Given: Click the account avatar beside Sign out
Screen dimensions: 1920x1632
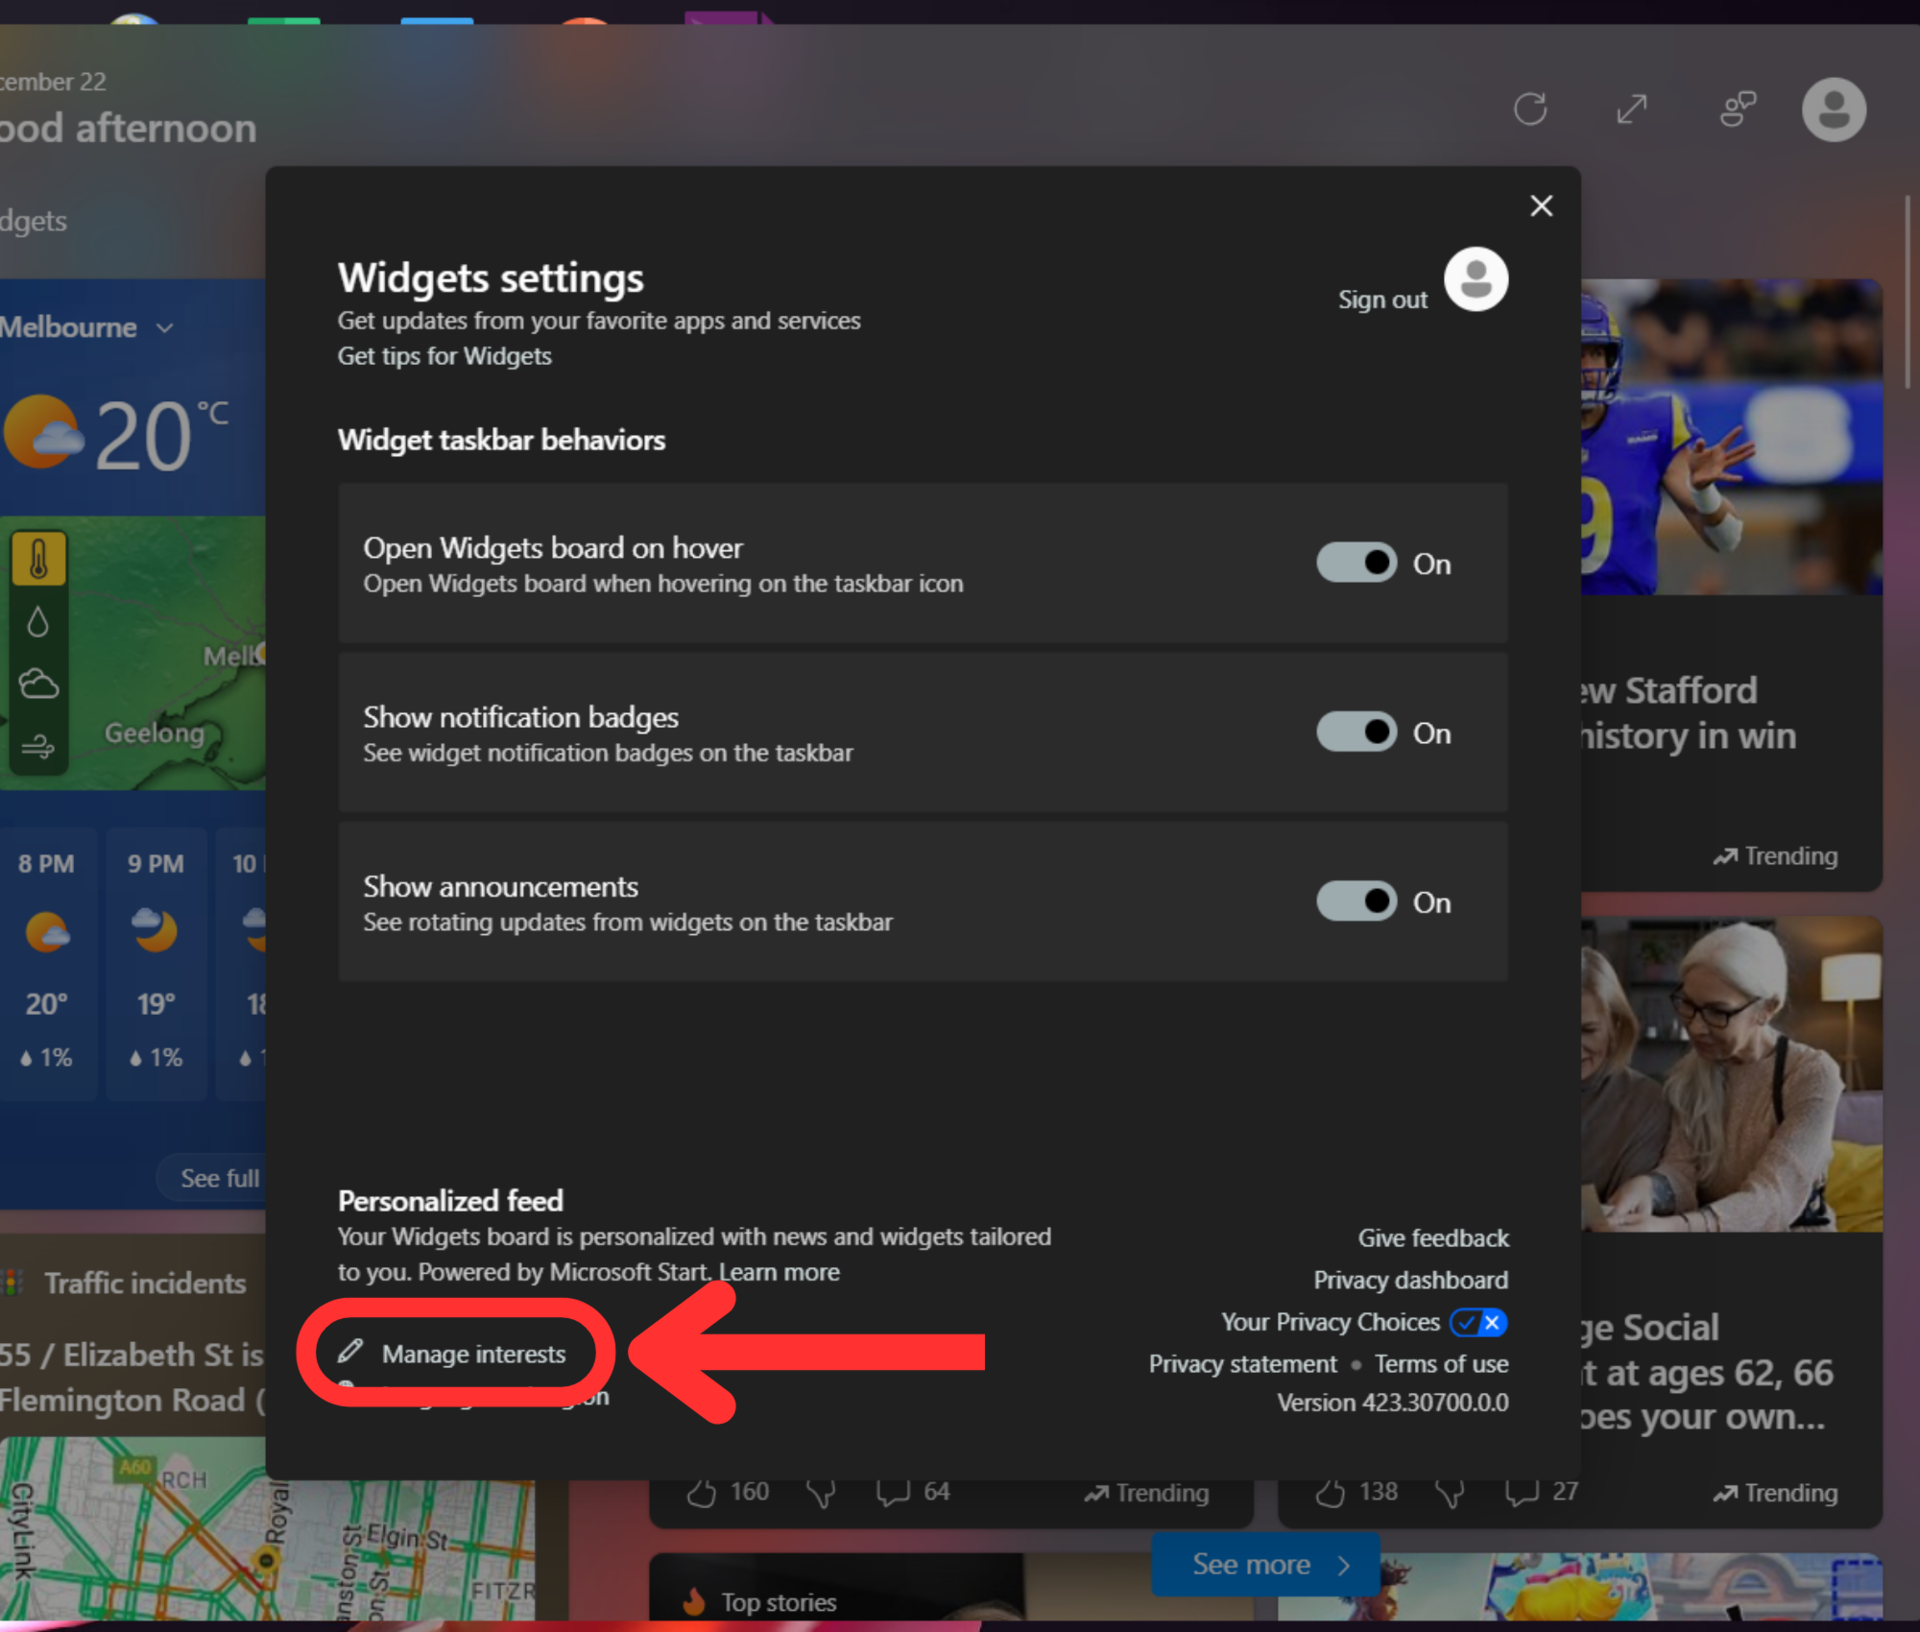Looking at the screenshot, I should coord(1475,280).
